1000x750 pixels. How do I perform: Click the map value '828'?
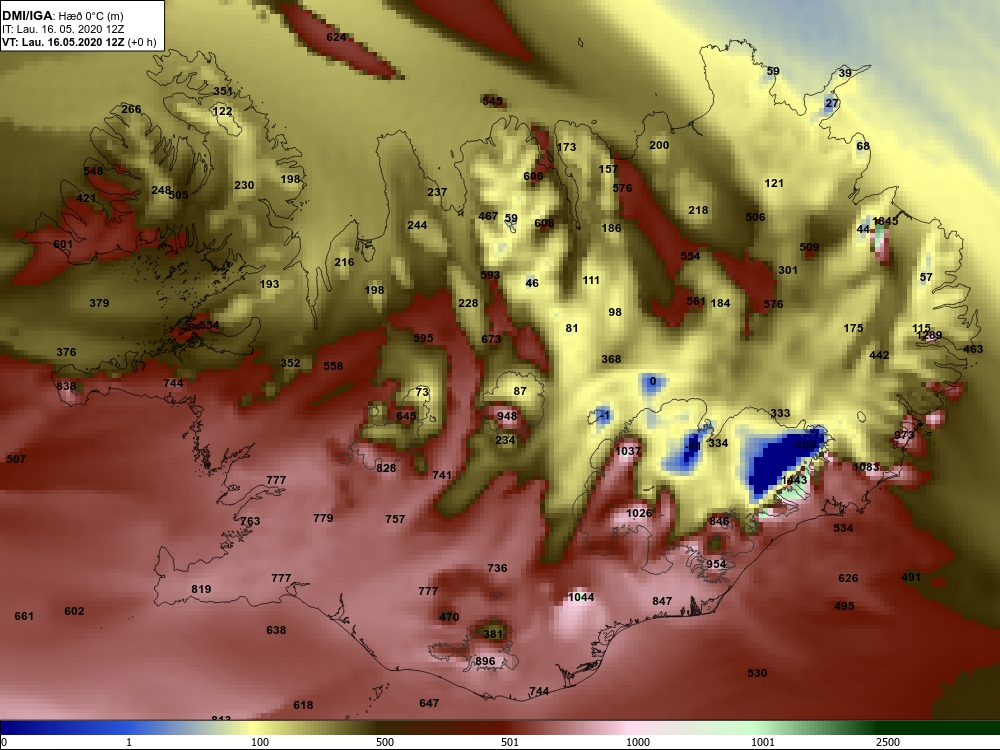click(x=386, y=468)
